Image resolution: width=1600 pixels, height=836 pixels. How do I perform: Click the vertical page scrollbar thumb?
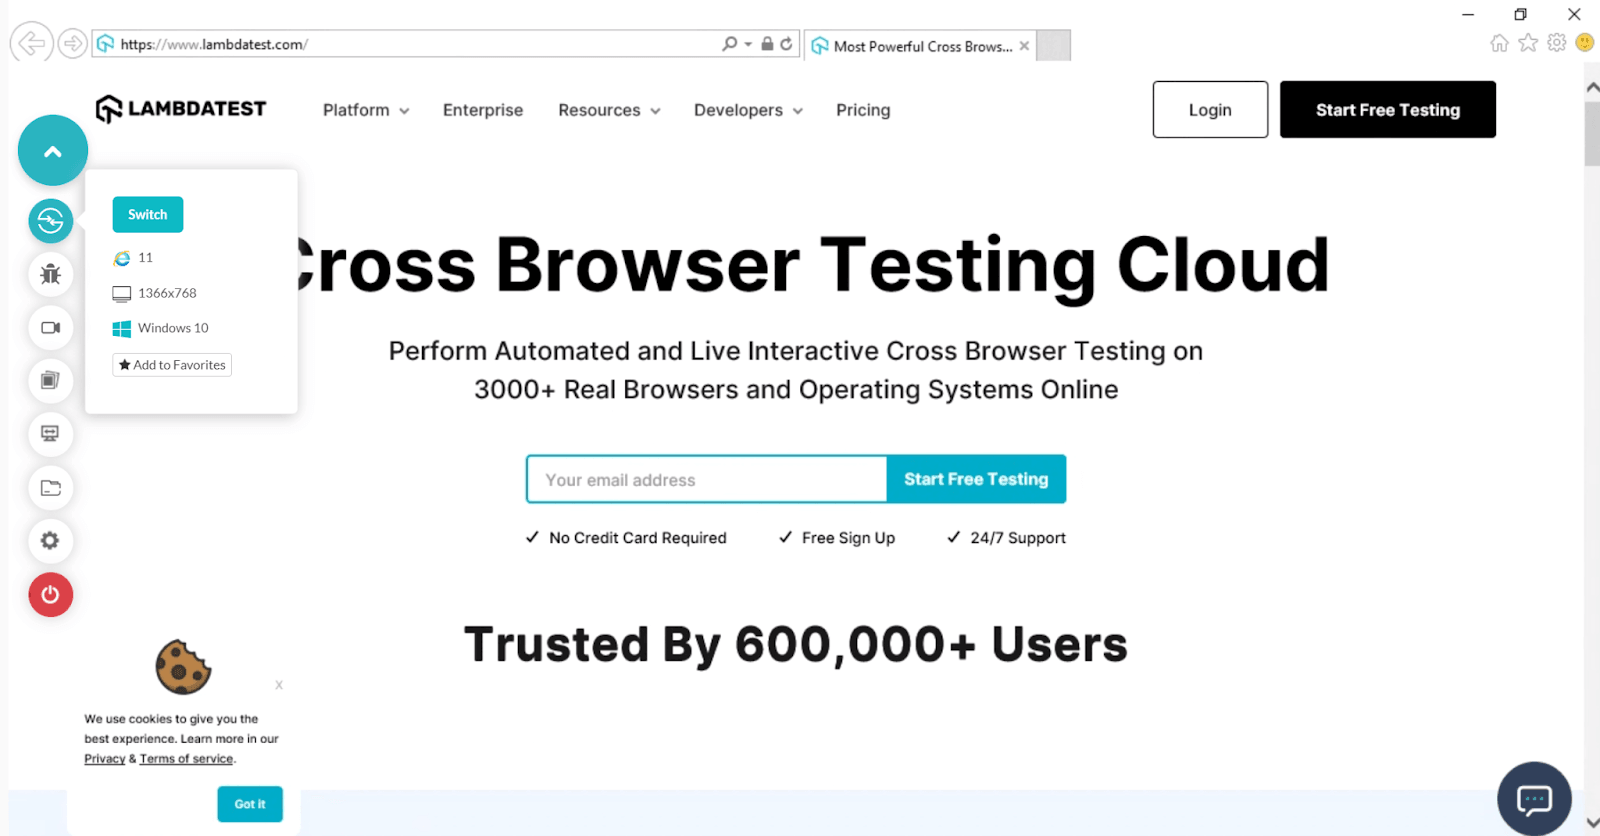click(x=1592, y=133)
